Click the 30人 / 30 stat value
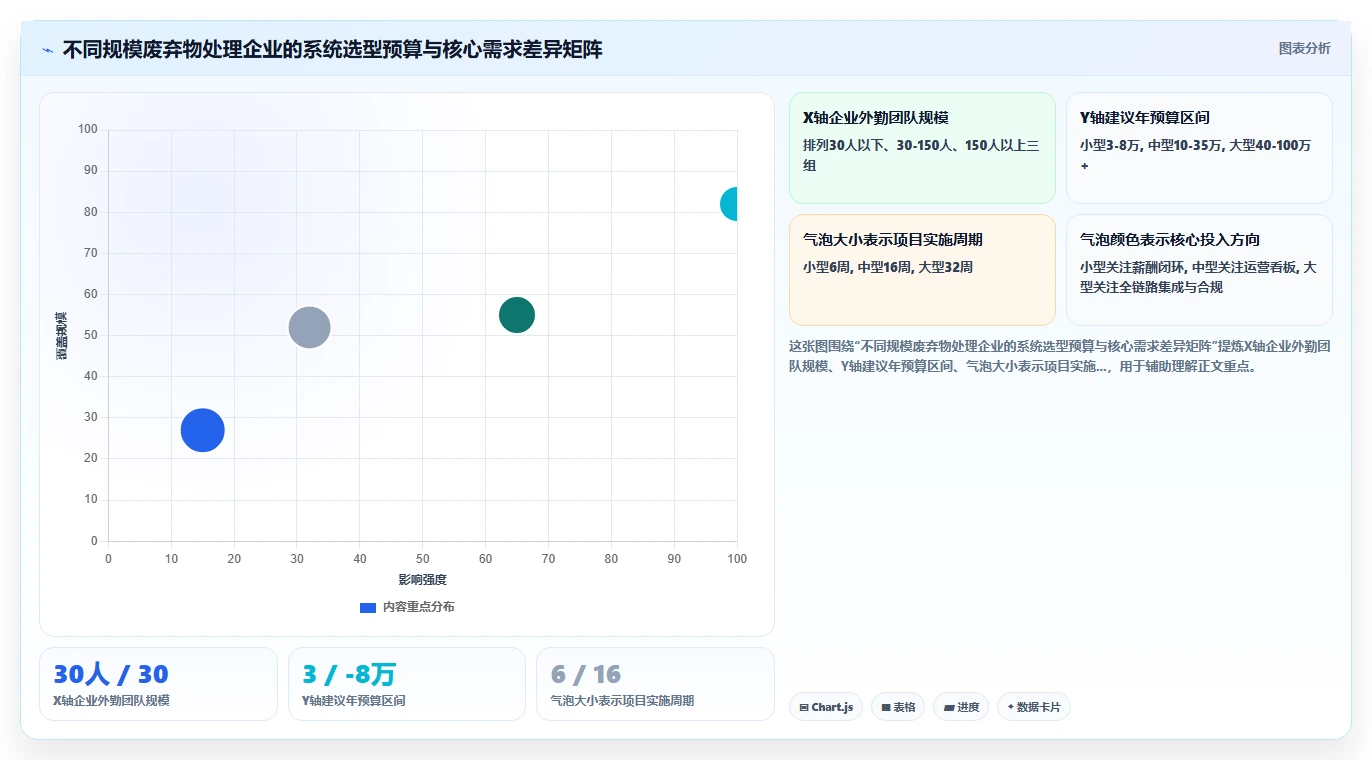1372x760 pixels. point(111,674)
